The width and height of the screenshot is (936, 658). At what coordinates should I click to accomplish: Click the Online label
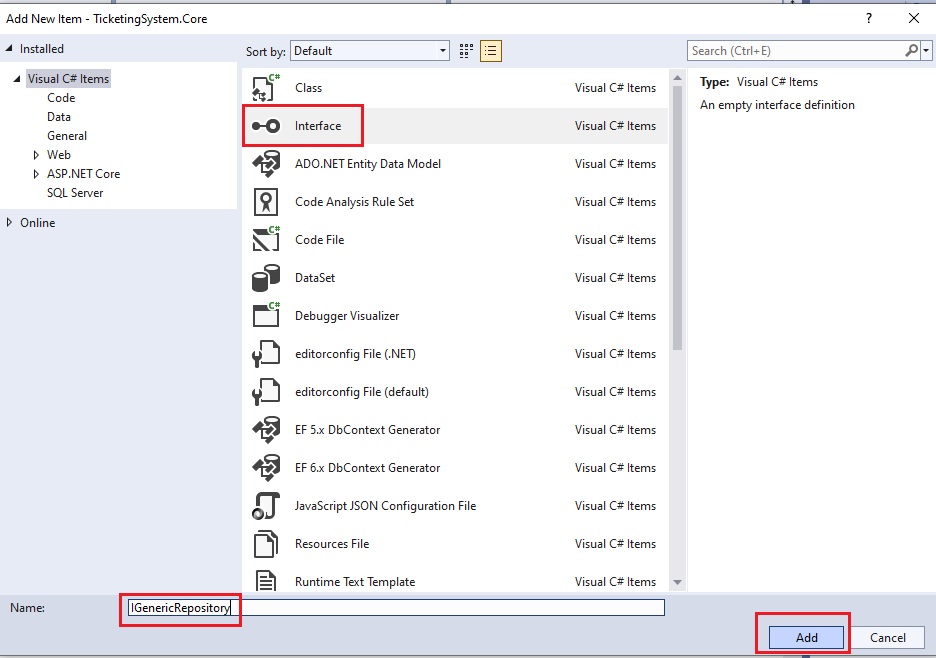38,223
